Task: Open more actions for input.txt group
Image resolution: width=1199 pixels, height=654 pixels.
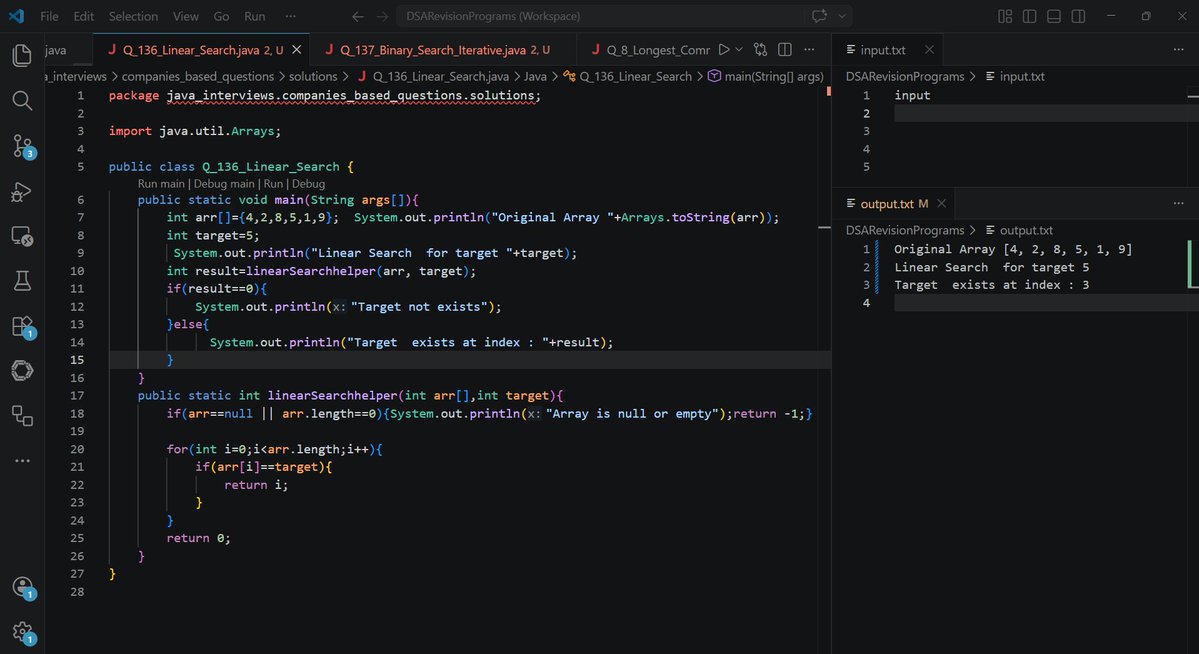Action: tap(1178, 50)
